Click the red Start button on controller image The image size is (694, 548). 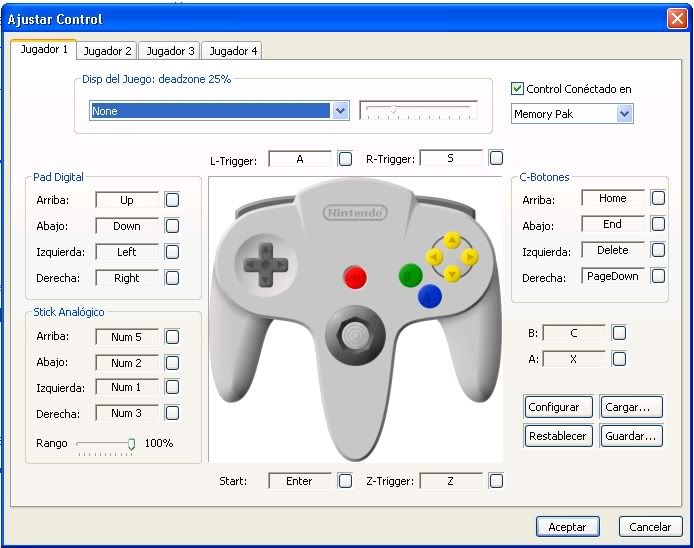pos(355,277)
